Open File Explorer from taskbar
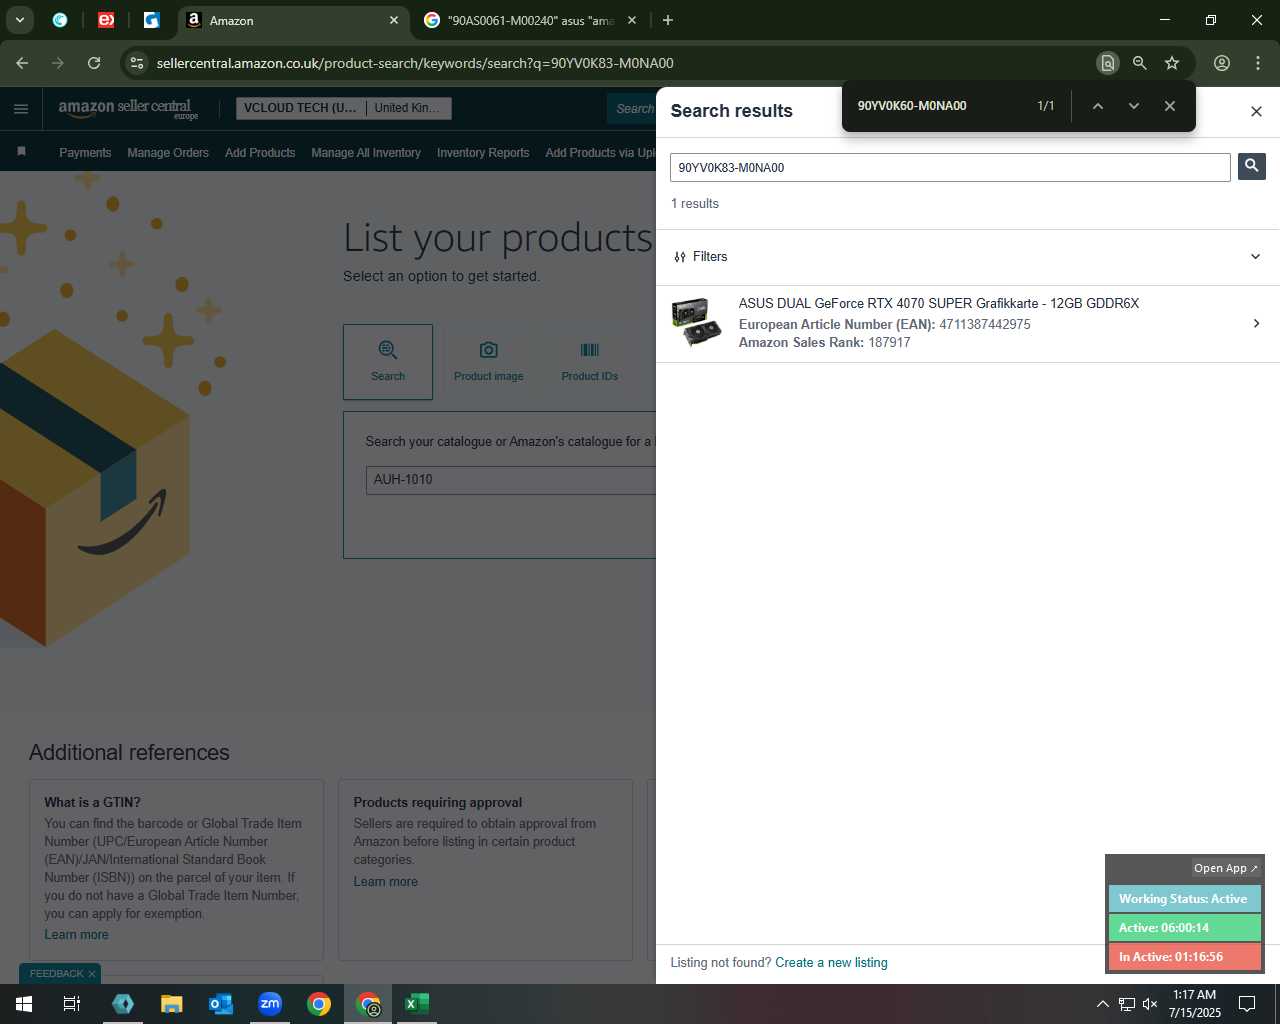The height and width of the screenshot is (1024, 1280). click(171, 1004)
